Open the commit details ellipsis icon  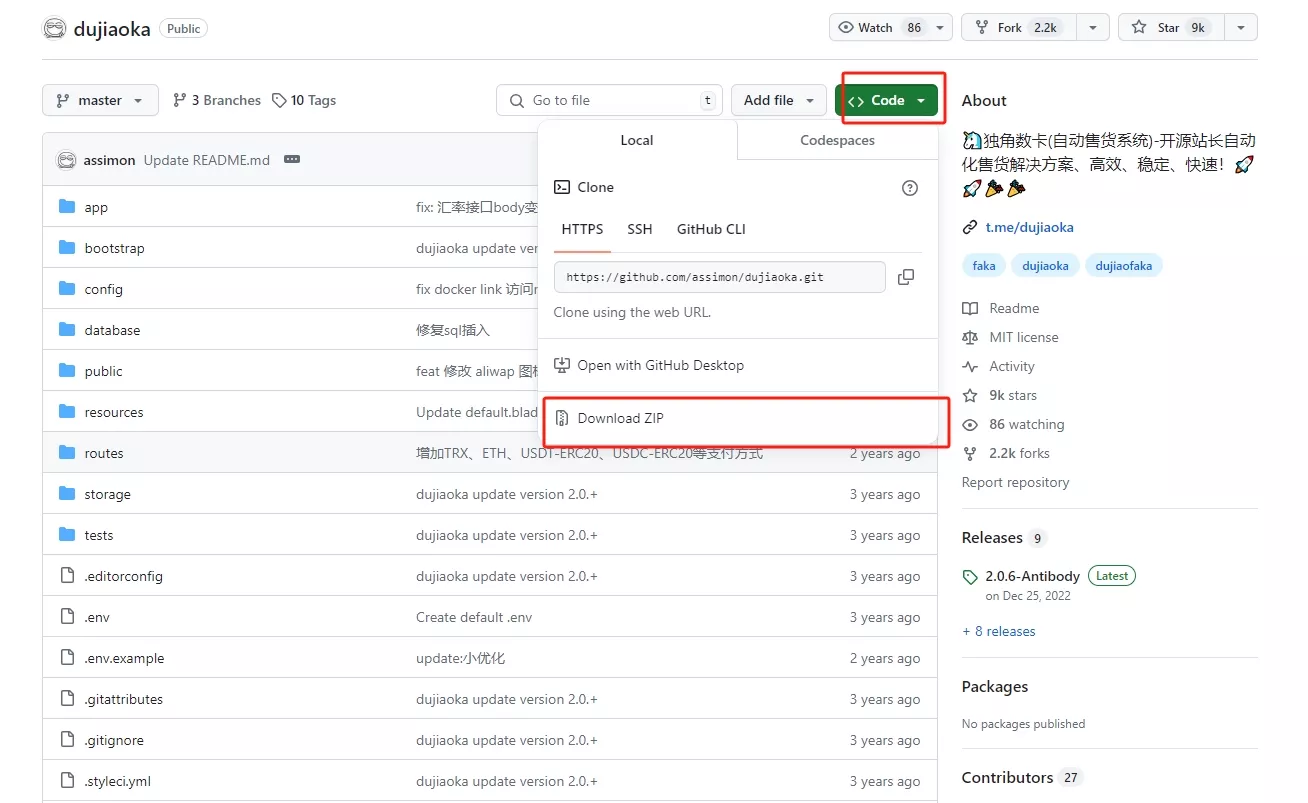tap(292, 160)
